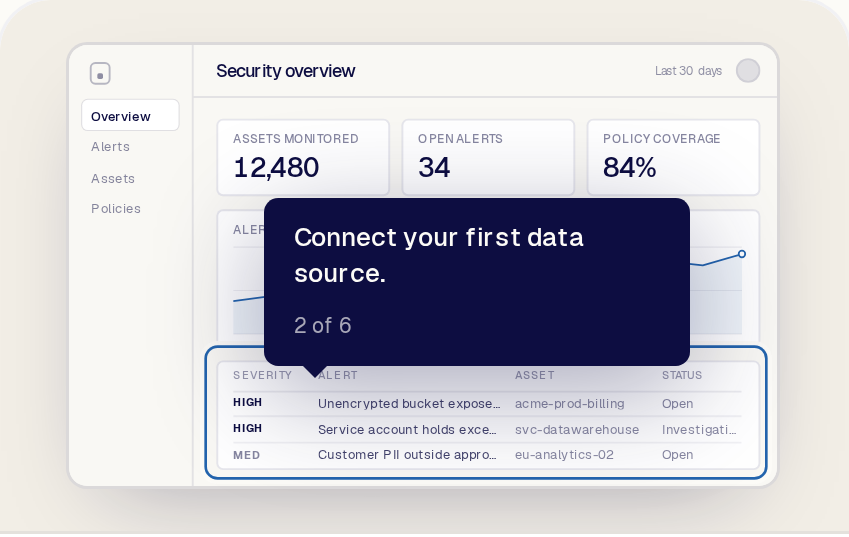Select asset acme-prod-billing
Image resolution: width=849 pixels, height=537 pixels.
tap(570, 404)
